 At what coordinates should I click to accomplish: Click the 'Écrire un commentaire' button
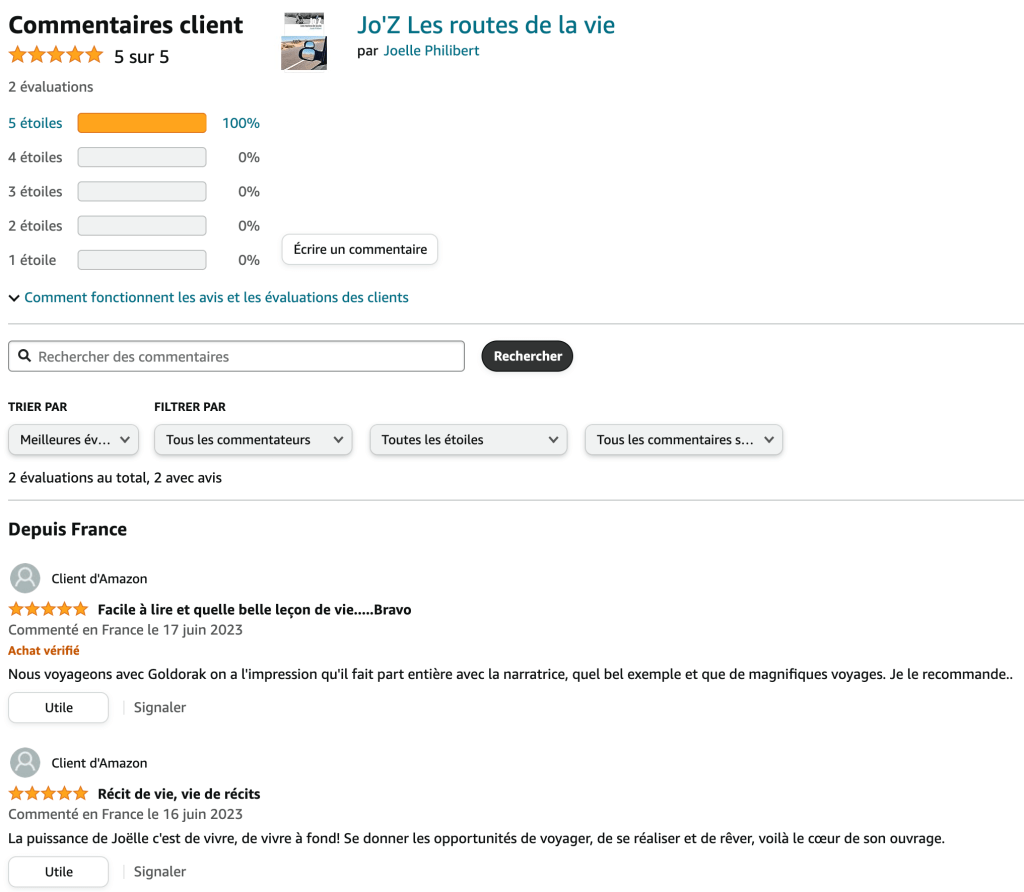coord(360,249)
